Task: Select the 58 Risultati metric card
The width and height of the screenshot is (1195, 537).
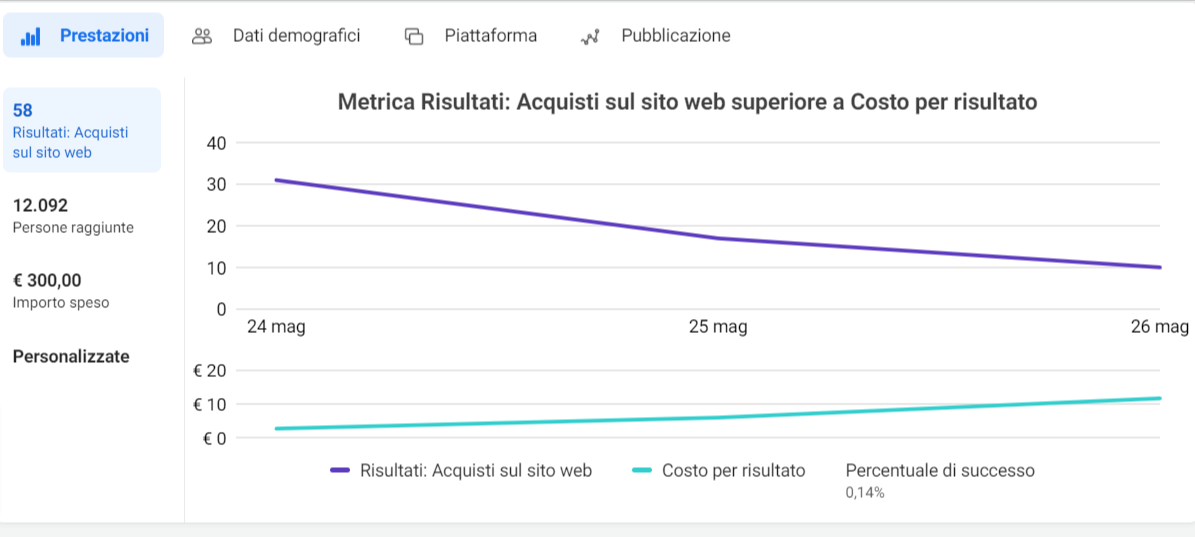Action: click(81, 131)
